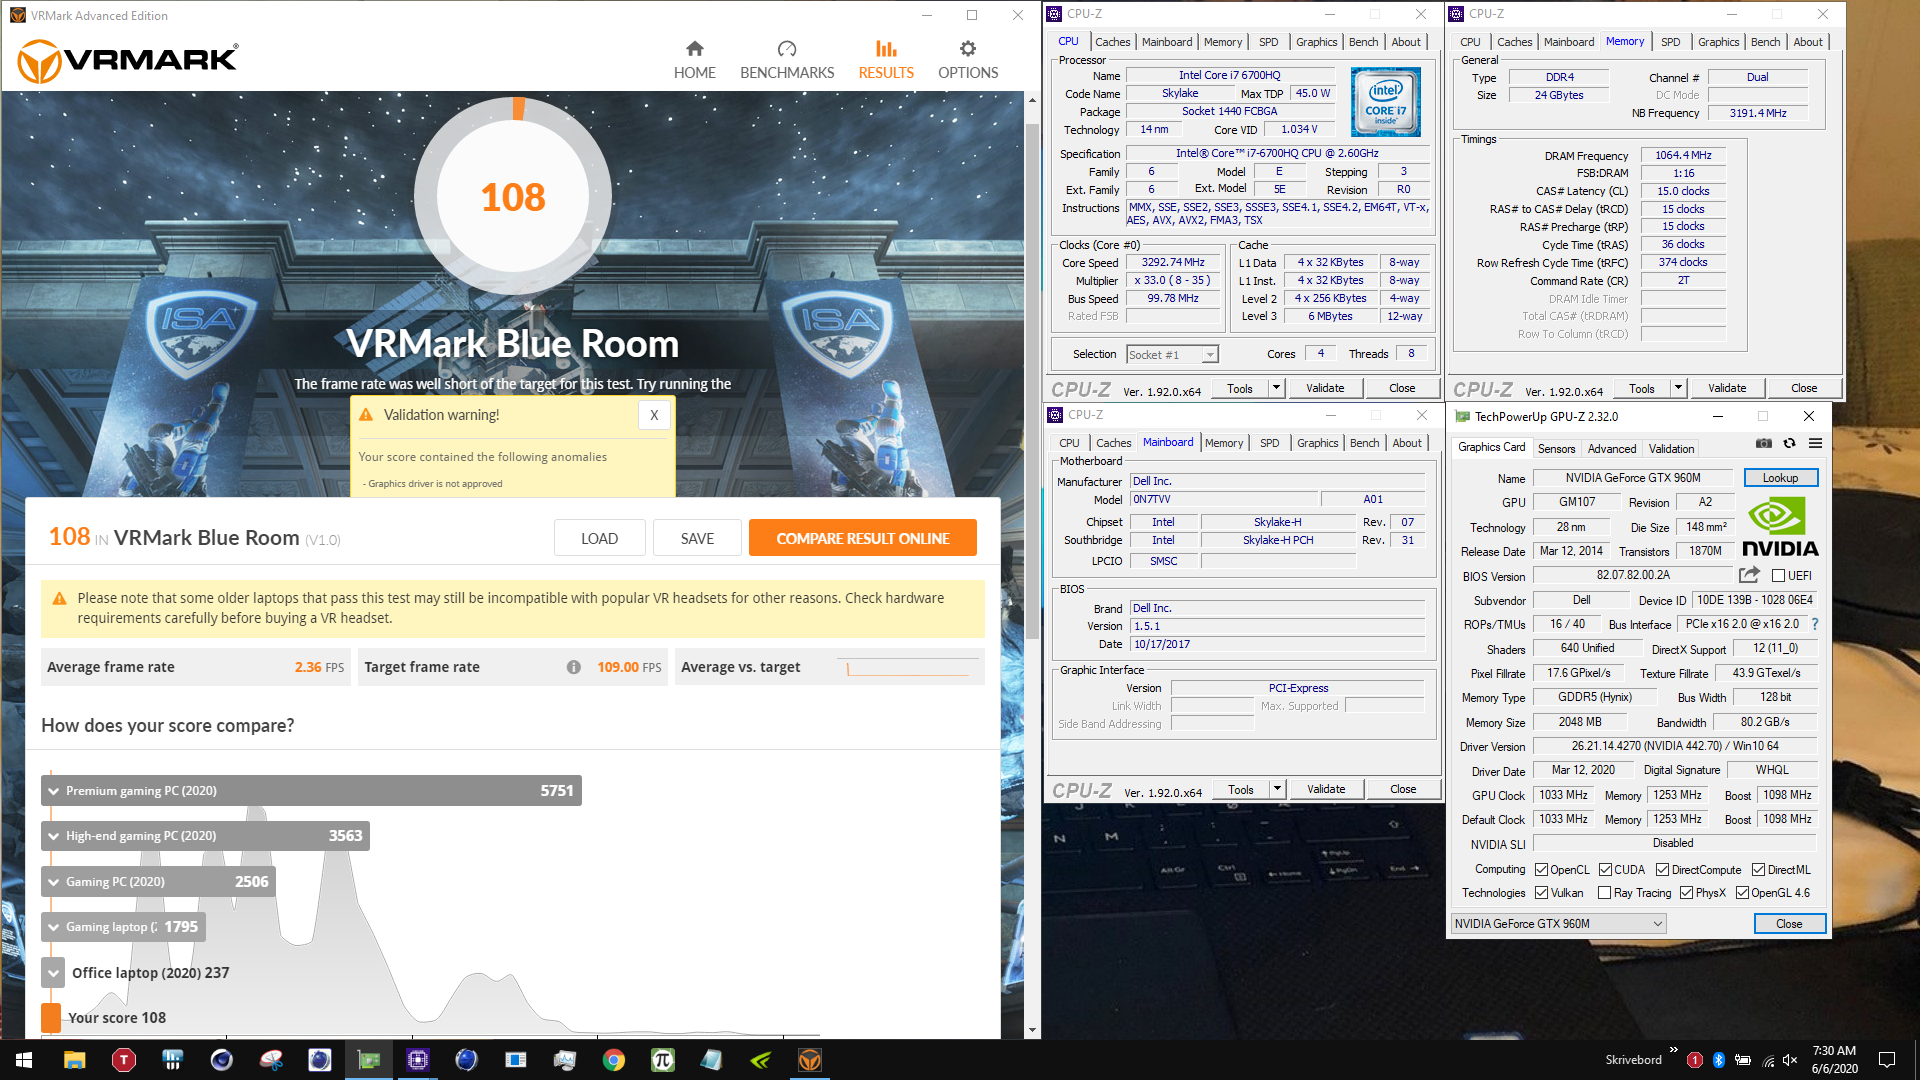The height and width of the screenshot is (1080, 1920).
Task: Open the VRMark orange taskbar icon
Action: (810, 1060)
